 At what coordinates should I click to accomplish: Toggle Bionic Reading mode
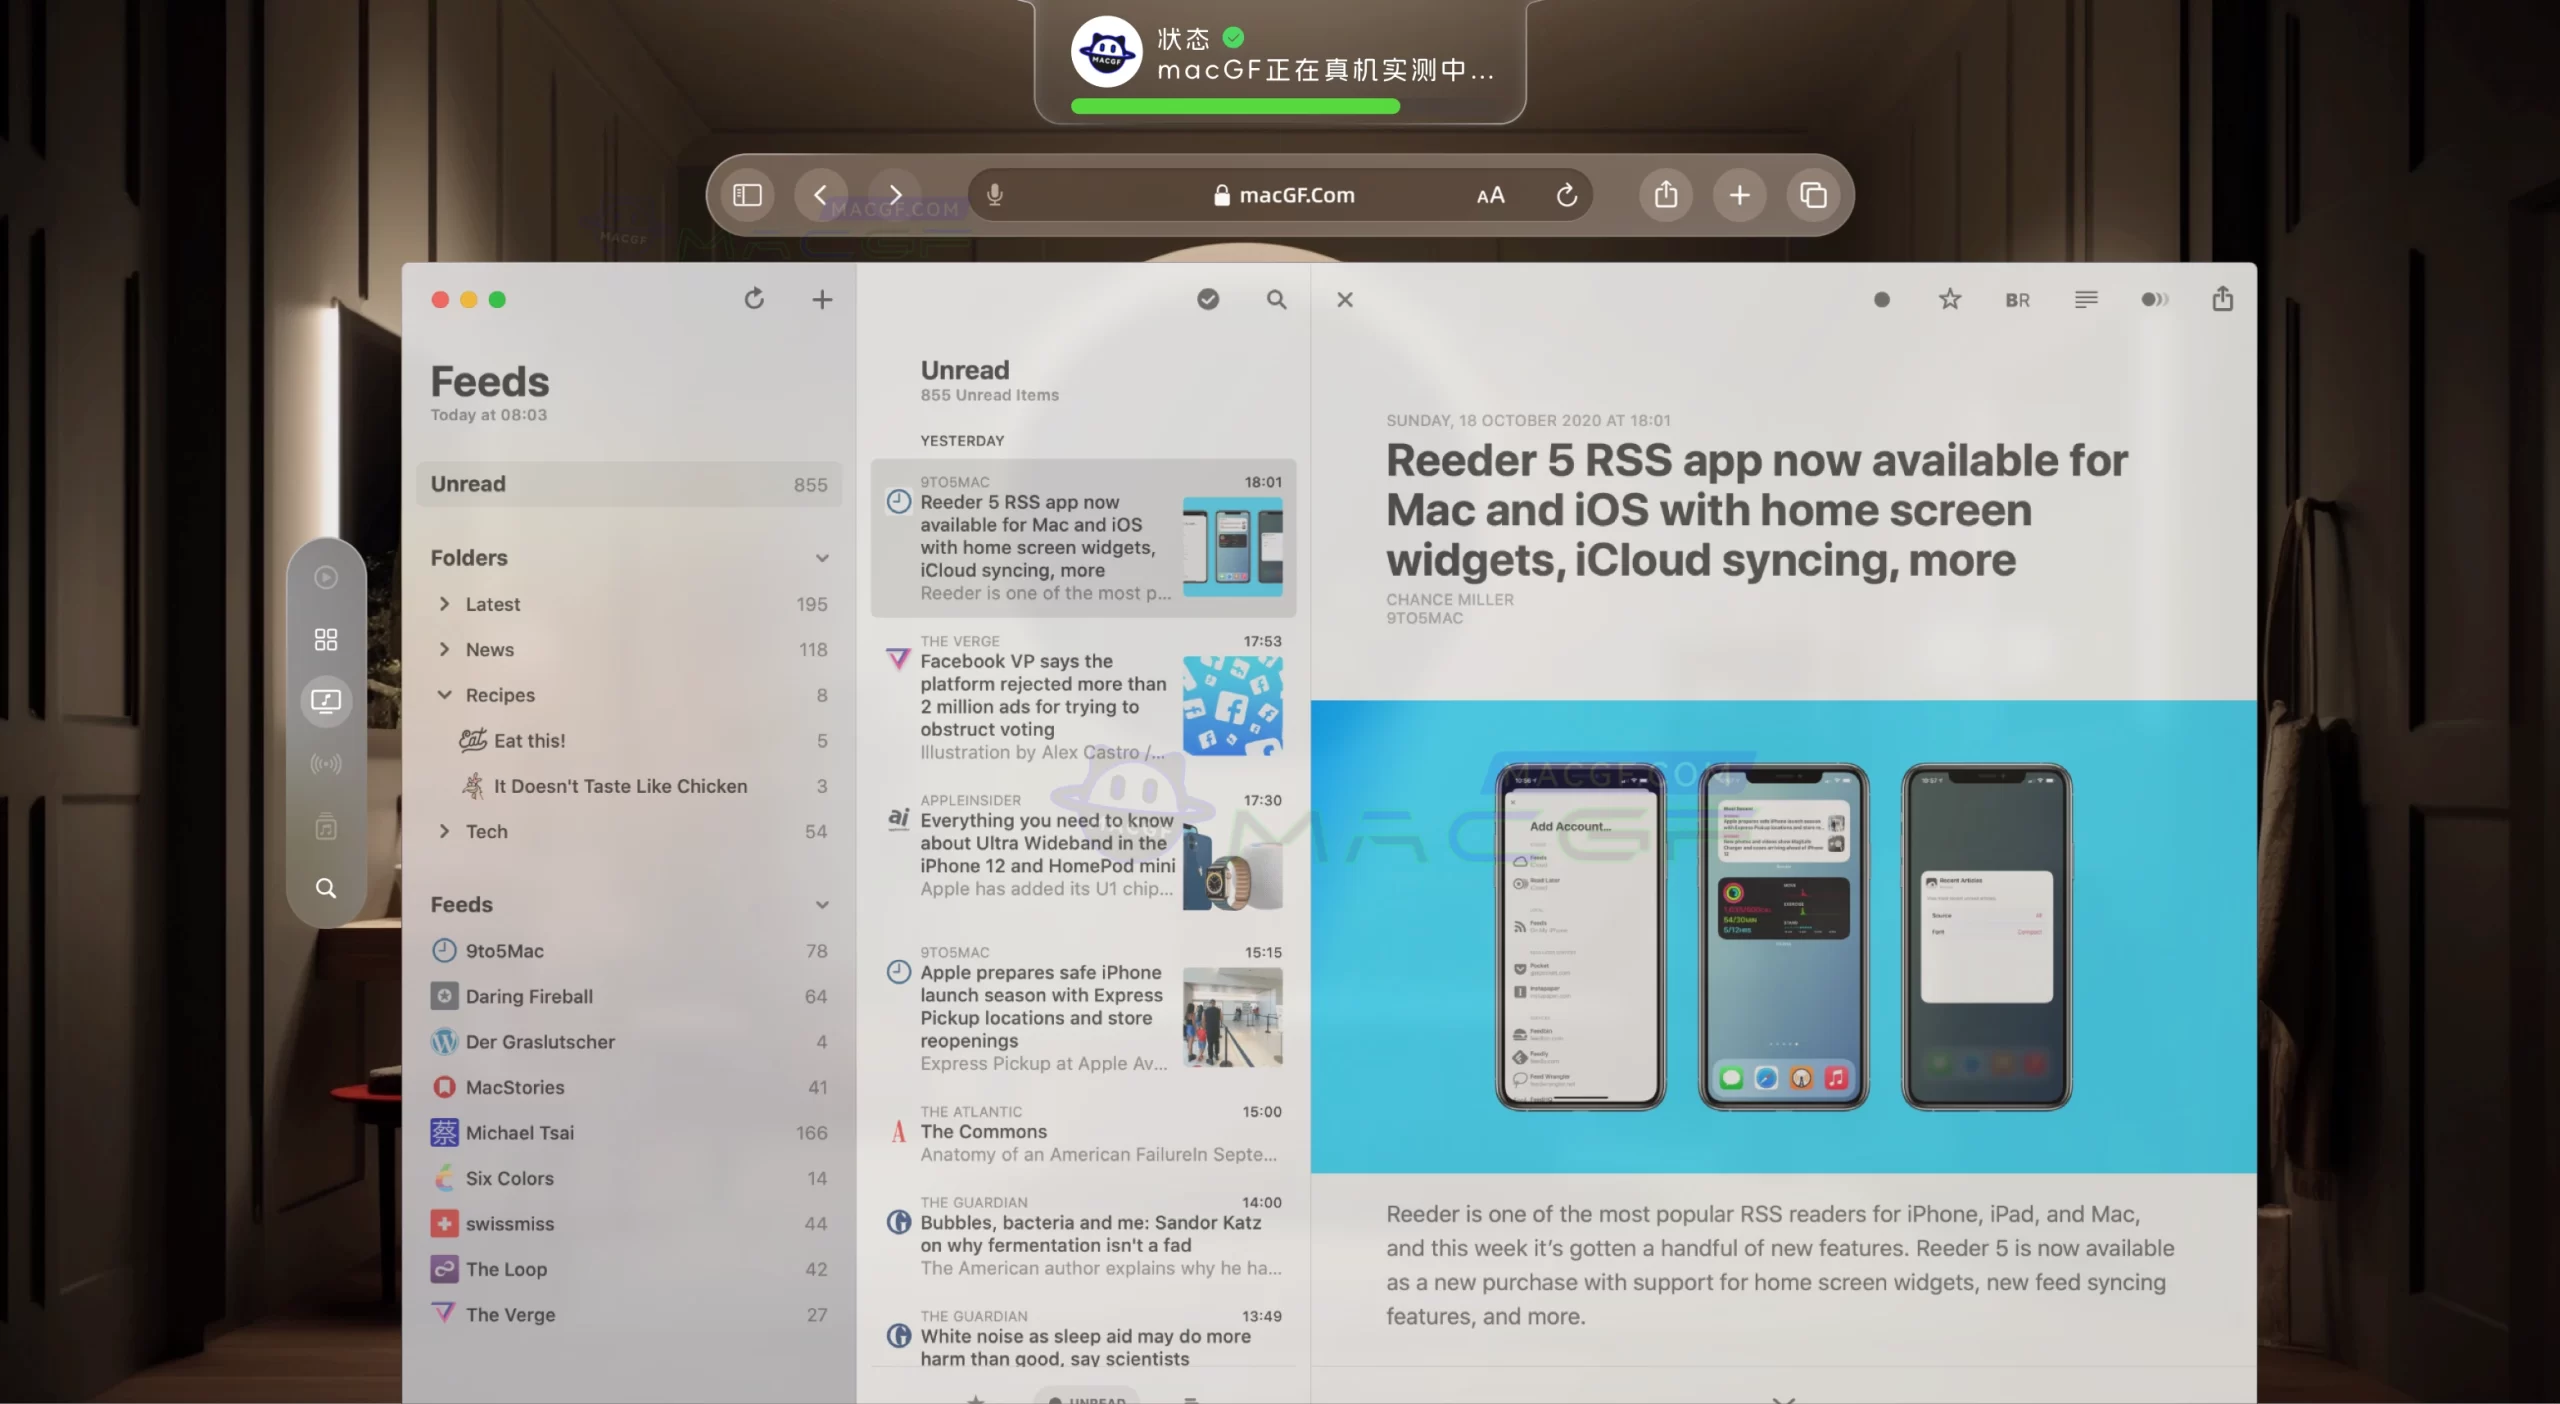point(2016,299)
